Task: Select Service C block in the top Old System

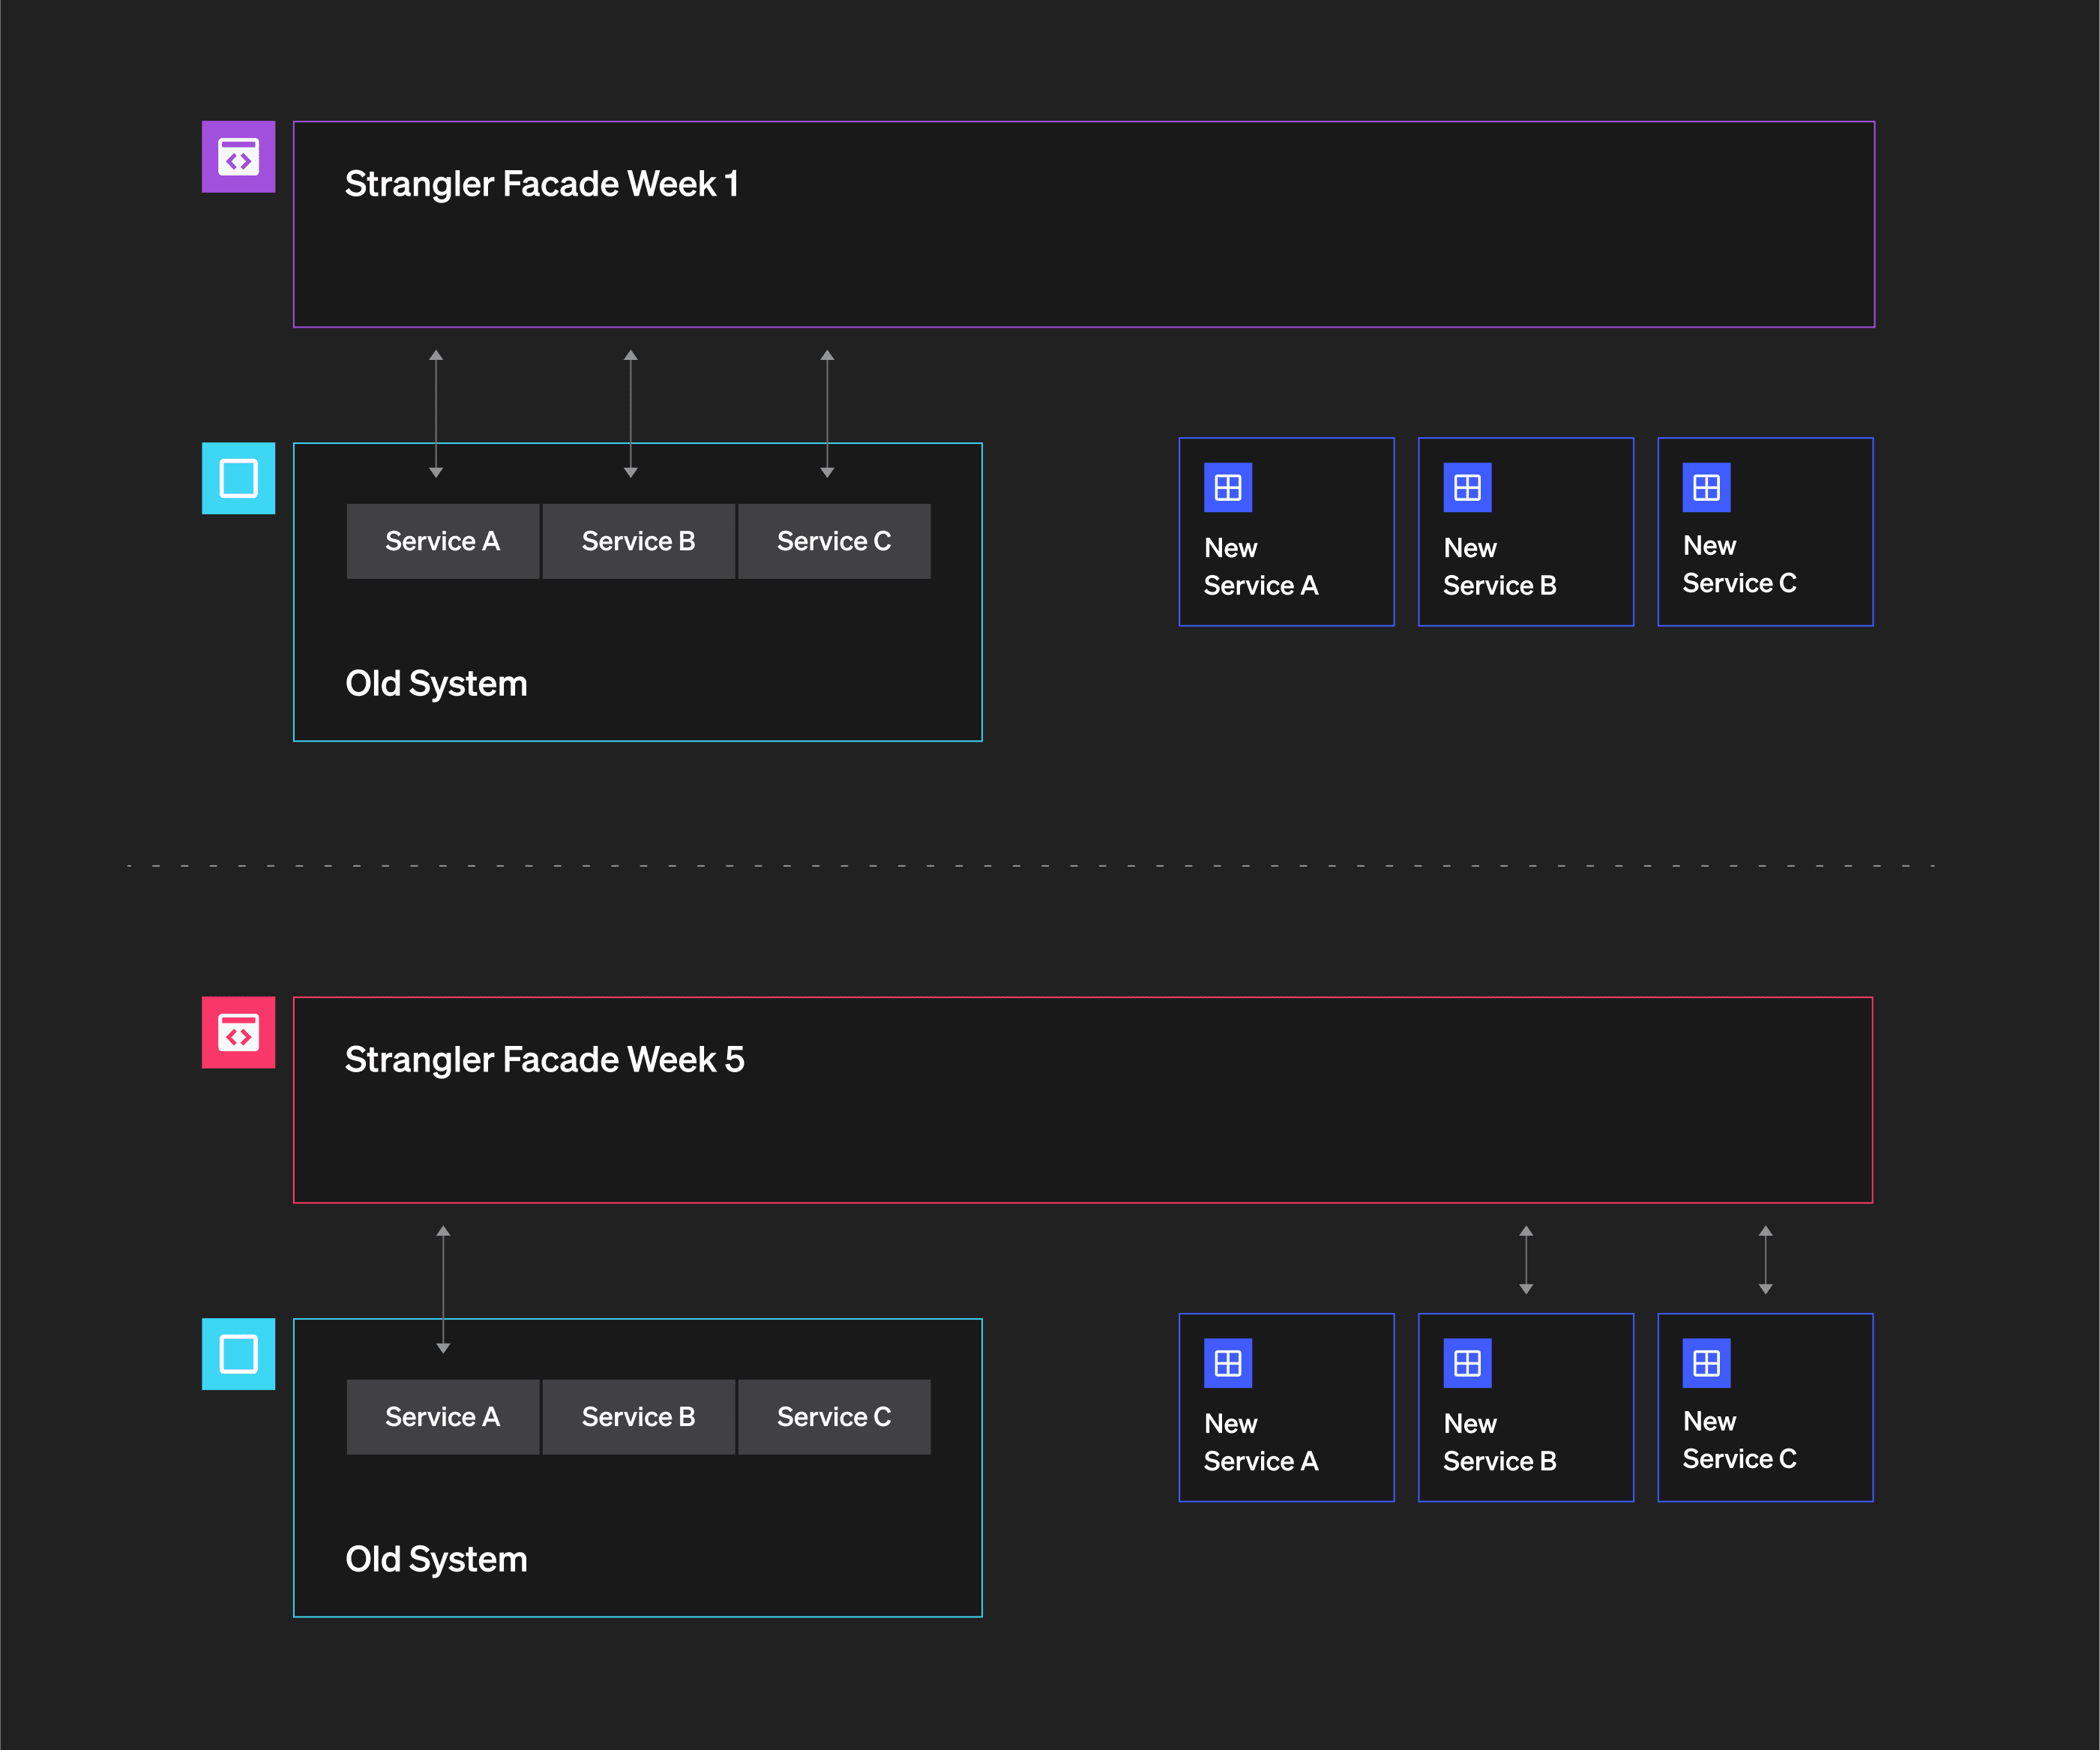Action: 834,541
